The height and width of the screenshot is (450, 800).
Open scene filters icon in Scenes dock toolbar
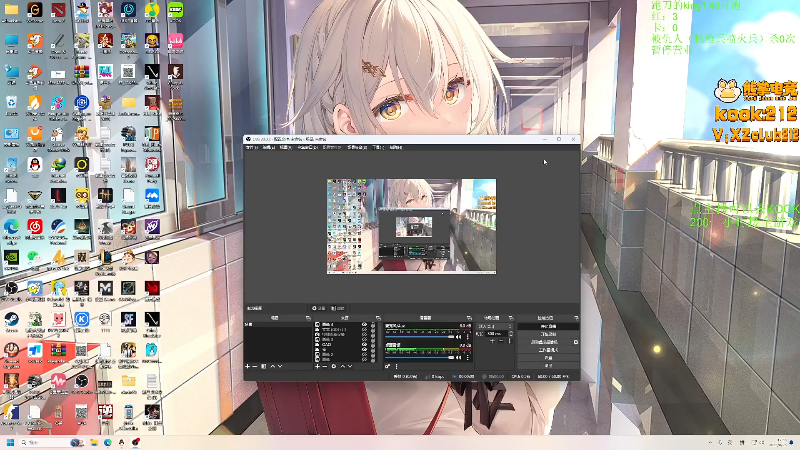[x=264, y=366]
